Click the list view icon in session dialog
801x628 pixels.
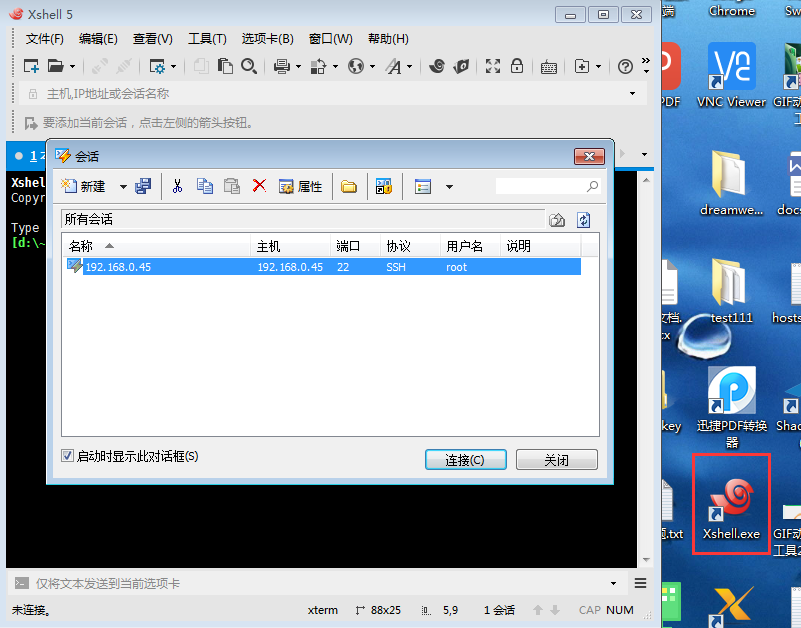coord(423,187)
